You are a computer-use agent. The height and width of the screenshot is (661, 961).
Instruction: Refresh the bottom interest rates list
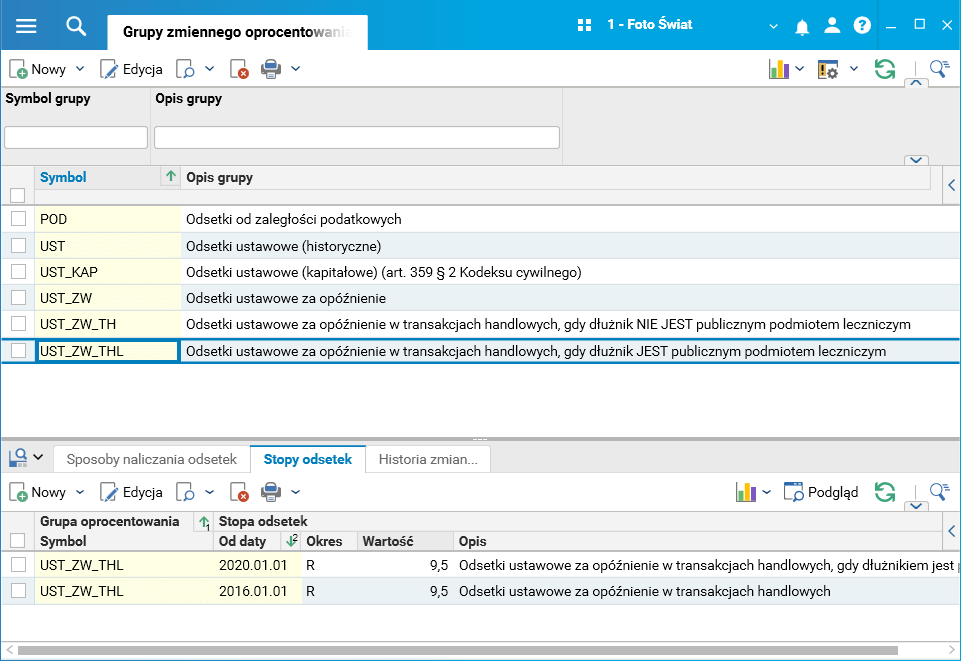884,493
